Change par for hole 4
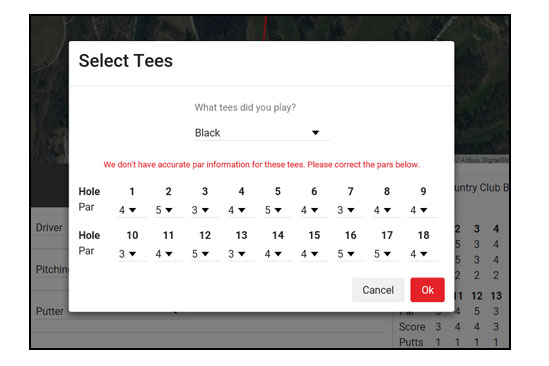Screen dimensions: 549x366 point(241,210)
